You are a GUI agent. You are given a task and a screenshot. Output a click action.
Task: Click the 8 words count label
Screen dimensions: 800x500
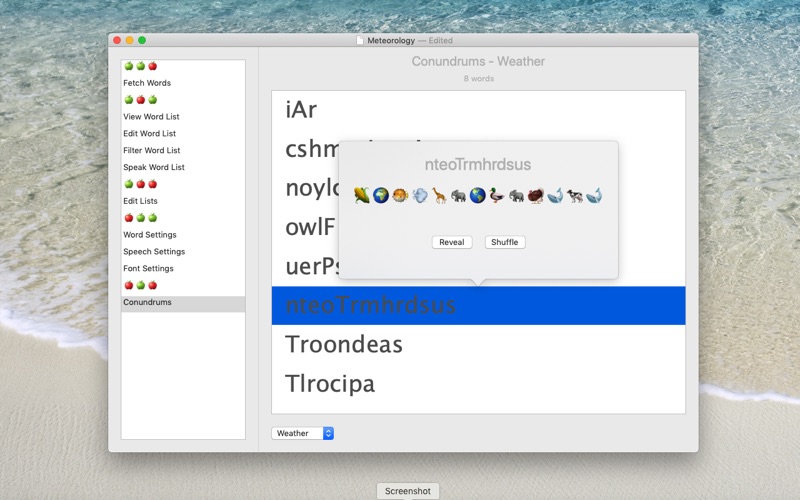click(479, 79)
